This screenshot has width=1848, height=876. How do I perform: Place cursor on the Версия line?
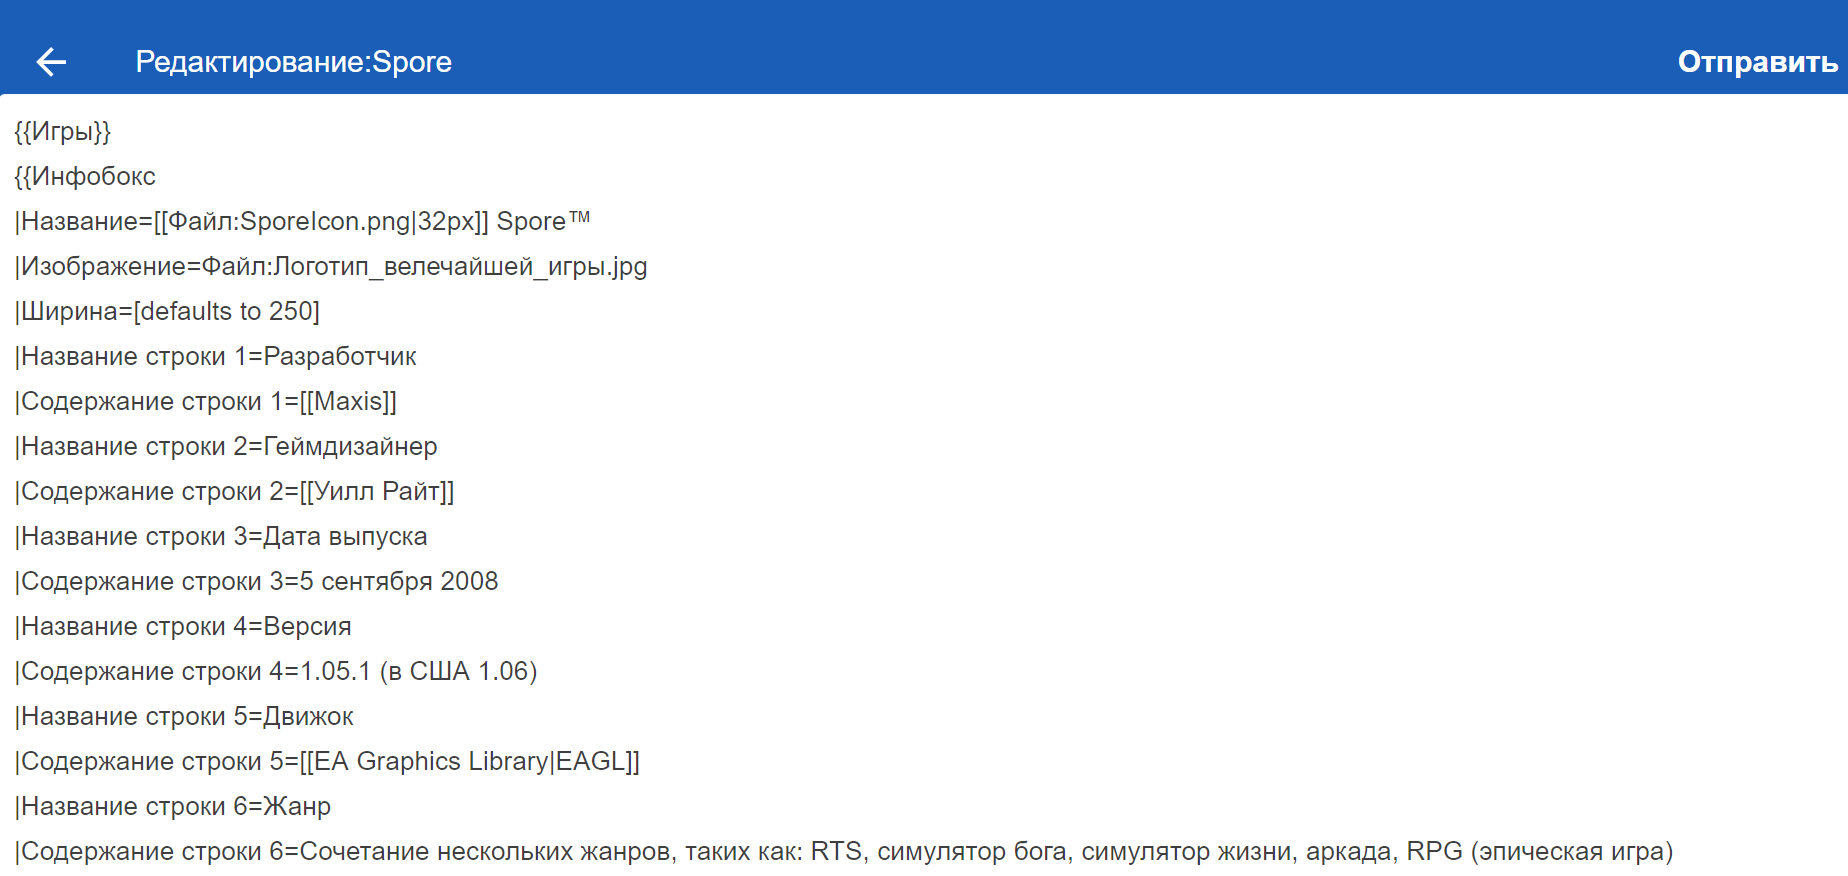[183, 626]
